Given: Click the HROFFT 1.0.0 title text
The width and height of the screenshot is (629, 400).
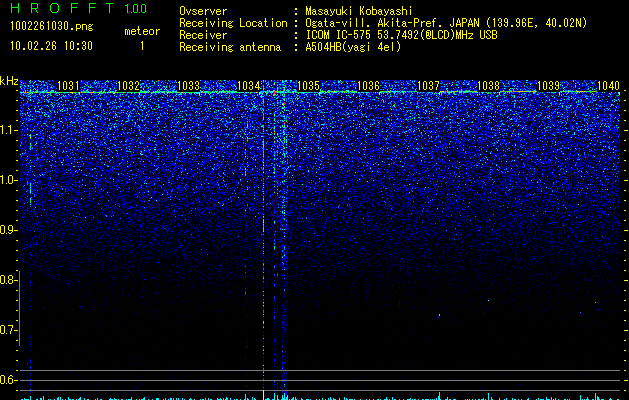Looking at the screenshot, I should pos(78,8).
